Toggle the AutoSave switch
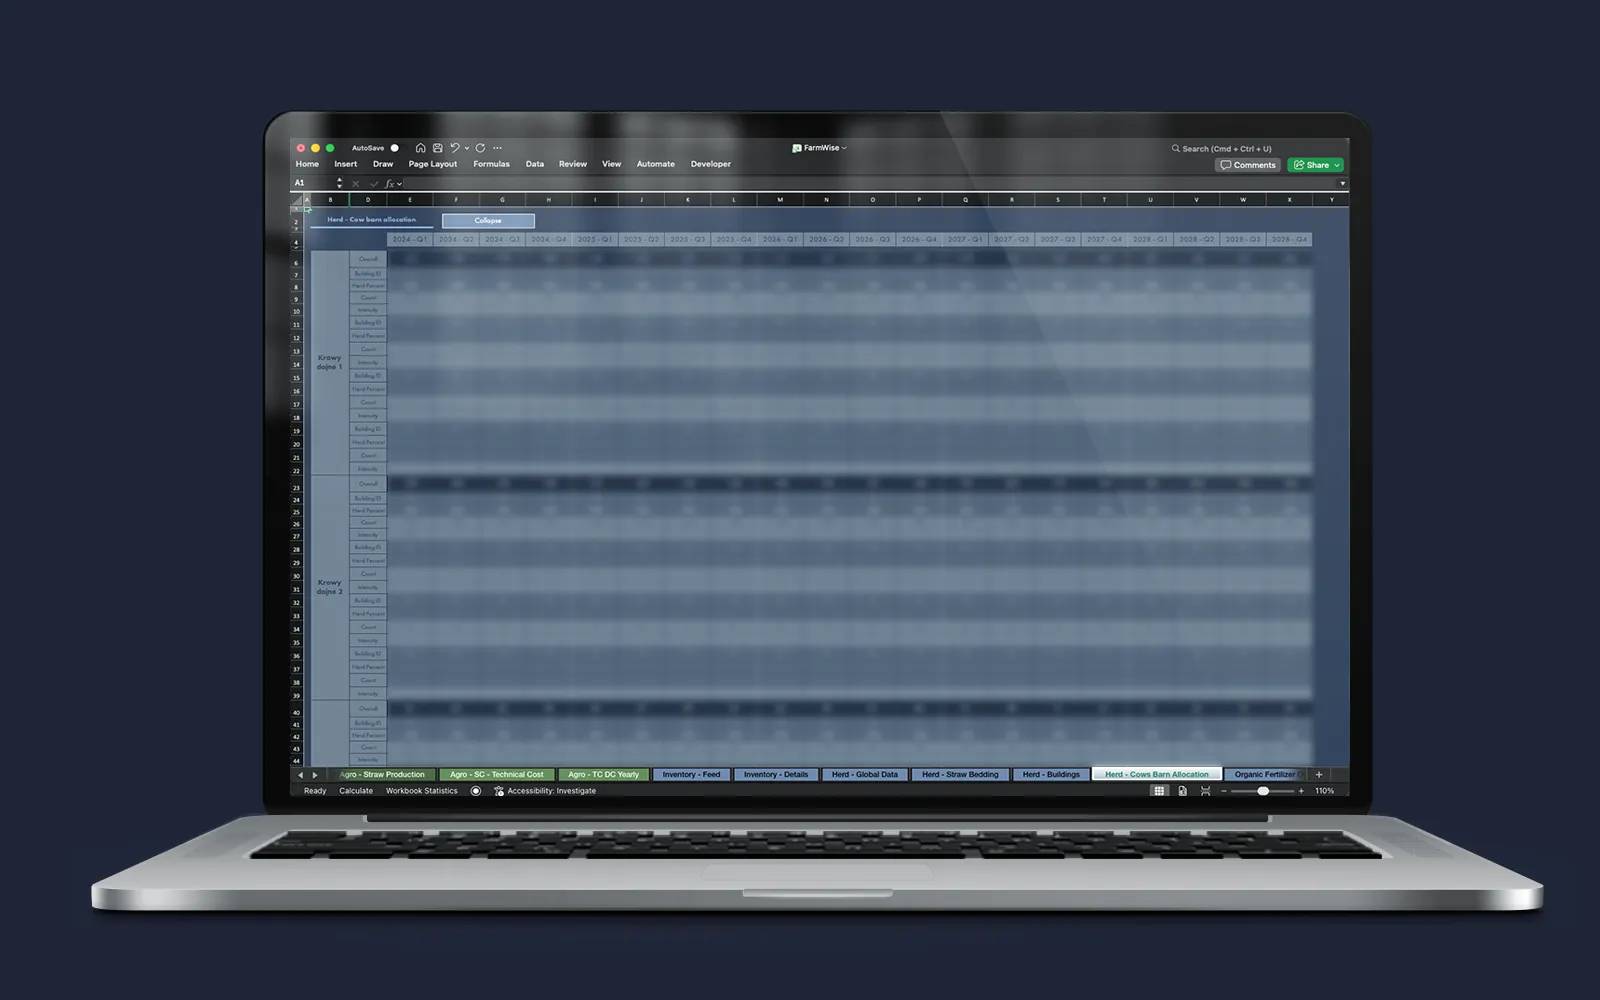Image resolution: width=1600 pixels, height=1000 pixels. coord(394,148)
